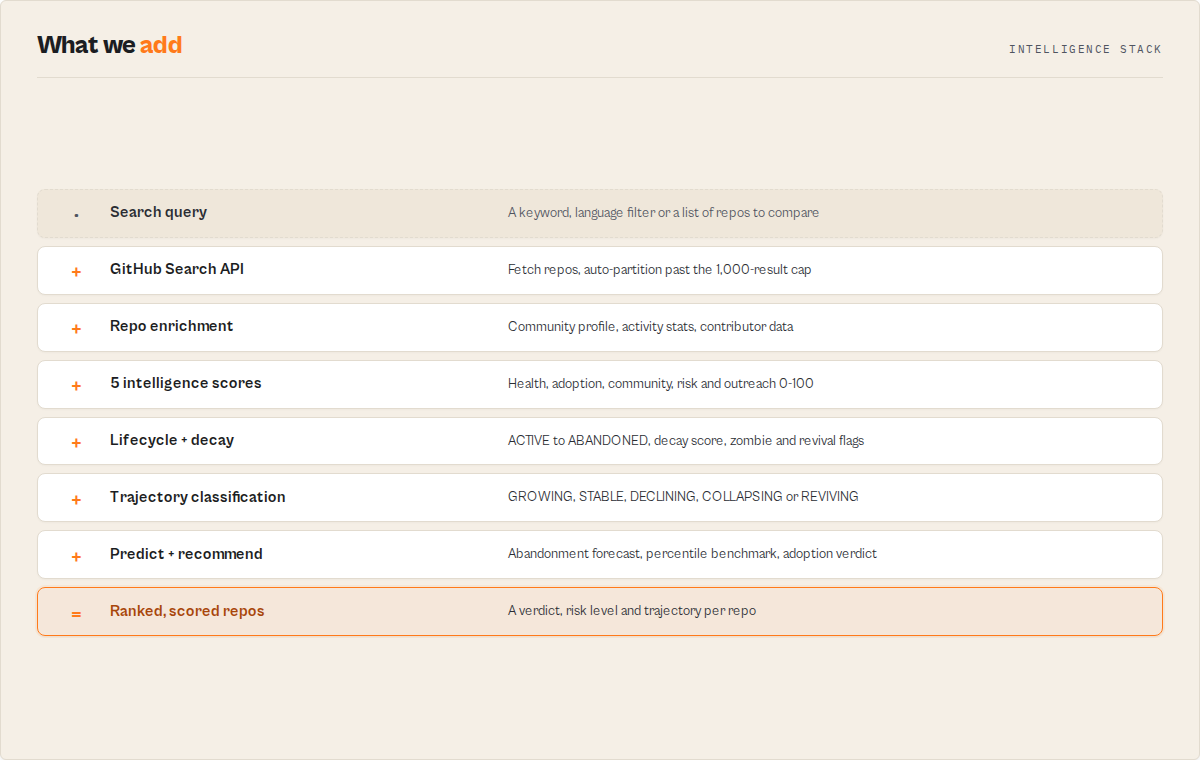Click the plus icon beside Repo enrichment
Viewport: 1200px width, 760px height.
(76, 329)
